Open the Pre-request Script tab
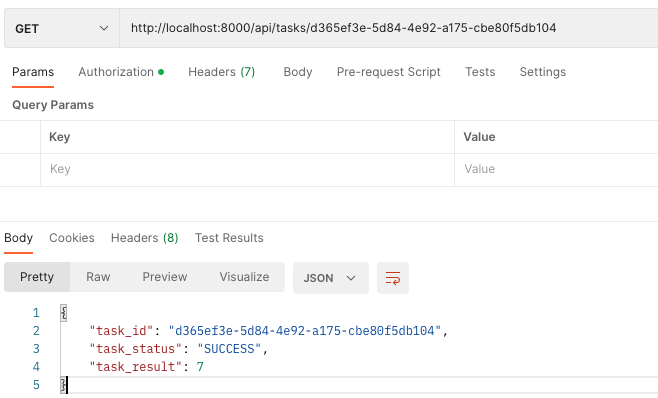 [389, 72]
